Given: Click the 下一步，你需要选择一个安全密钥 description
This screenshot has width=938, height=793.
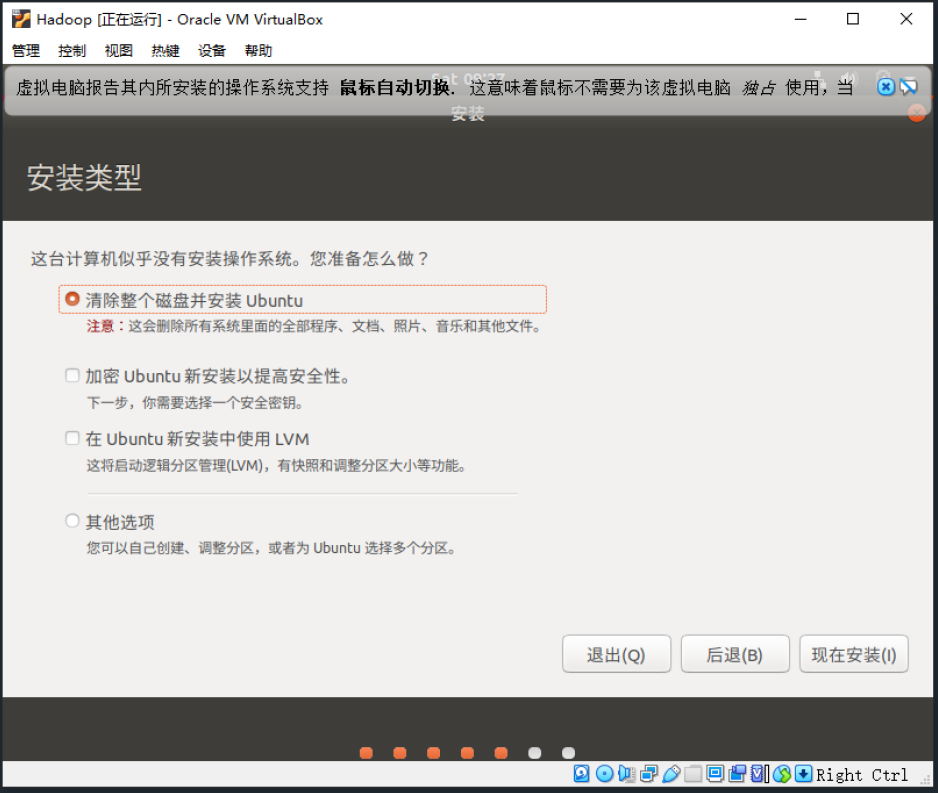Looking at the screenshot, I should point(196,403).
